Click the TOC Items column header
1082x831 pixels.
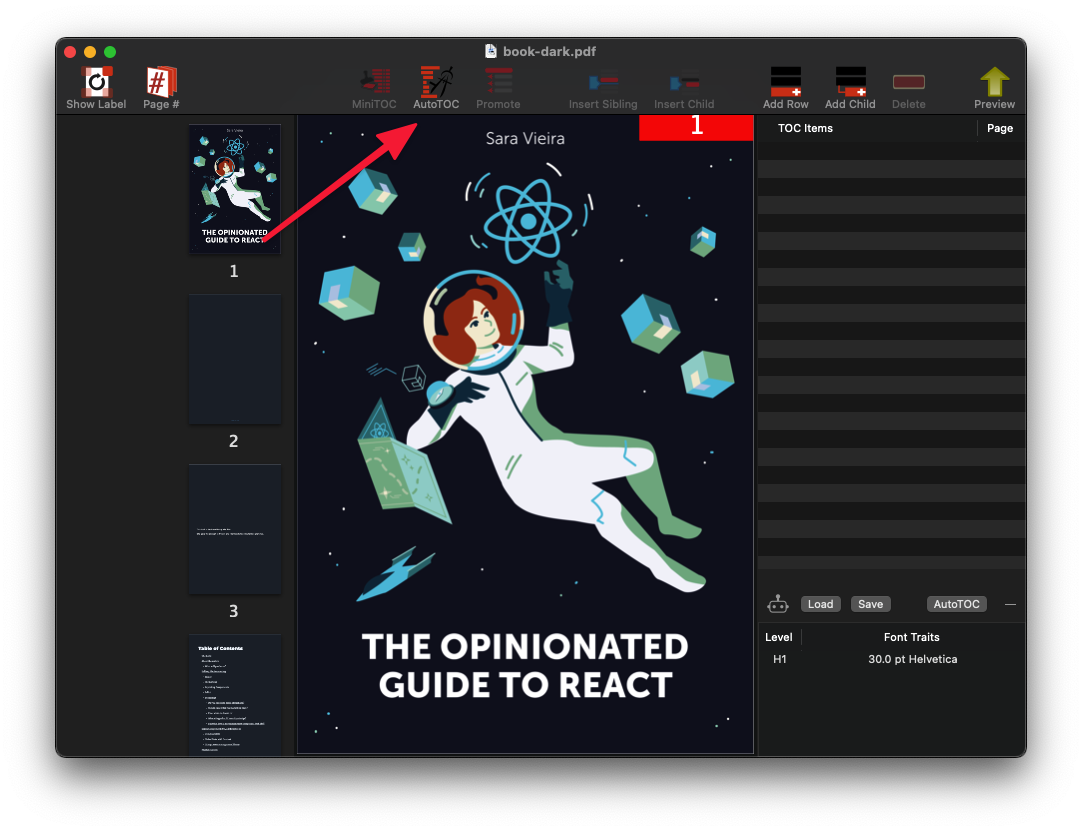pyautogui.click(x=805, y=128)
